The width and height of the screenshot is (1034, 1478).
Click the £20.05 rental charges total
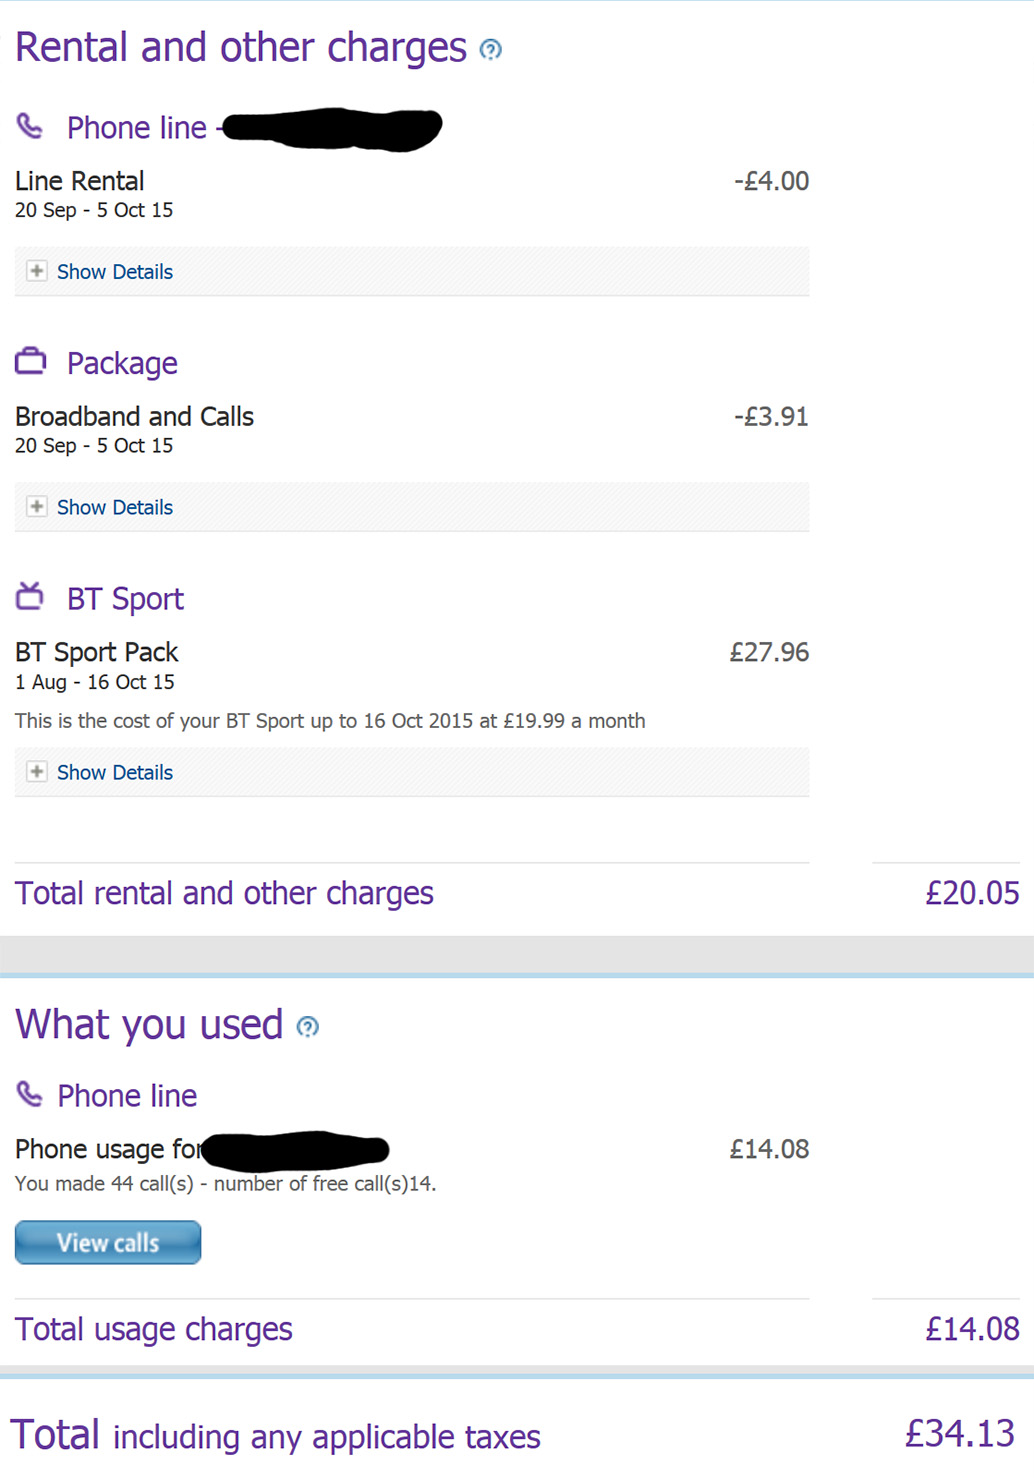tap(972, 893)
